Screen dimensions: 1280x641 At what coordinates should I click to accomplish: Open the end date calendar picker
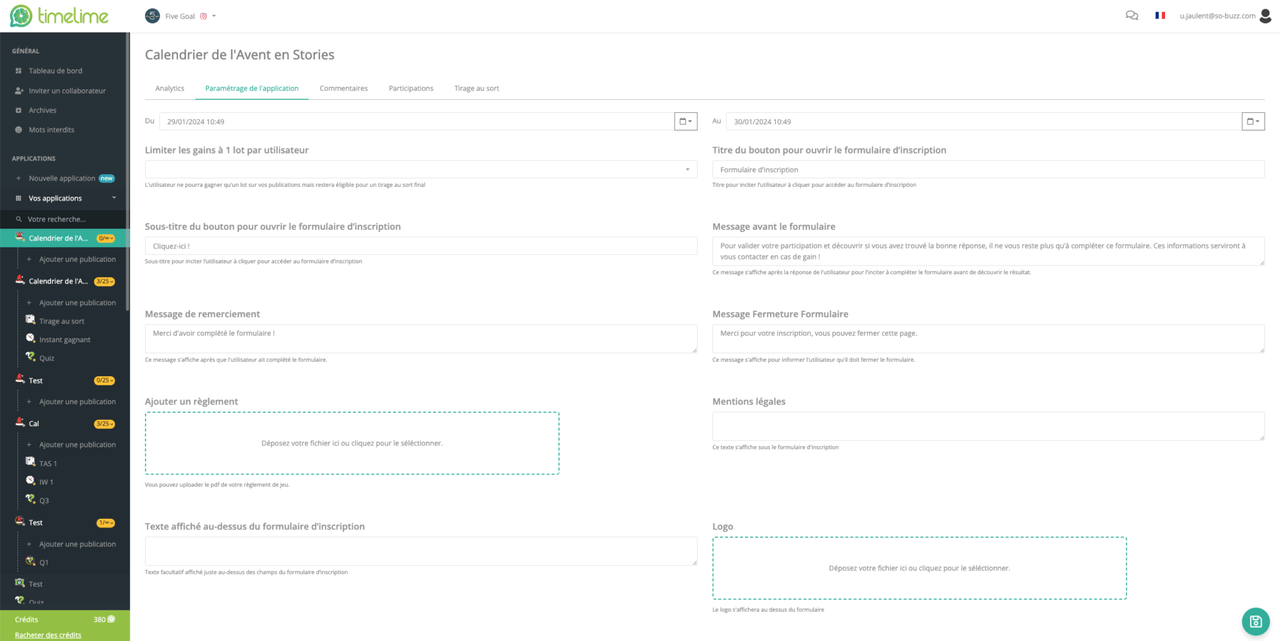pyautogui.click(x=1253, y=121)
